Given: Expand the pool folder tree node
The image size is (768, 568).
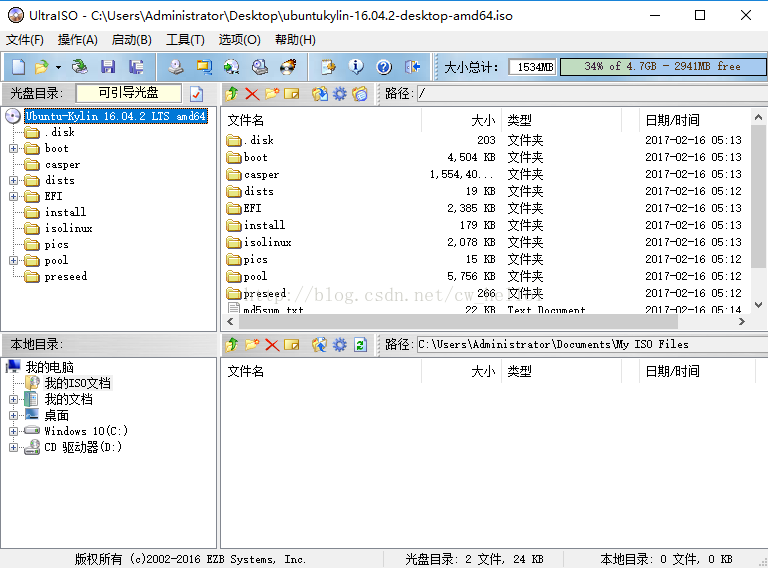Looking at the screenshot, I should click(14, 260).
